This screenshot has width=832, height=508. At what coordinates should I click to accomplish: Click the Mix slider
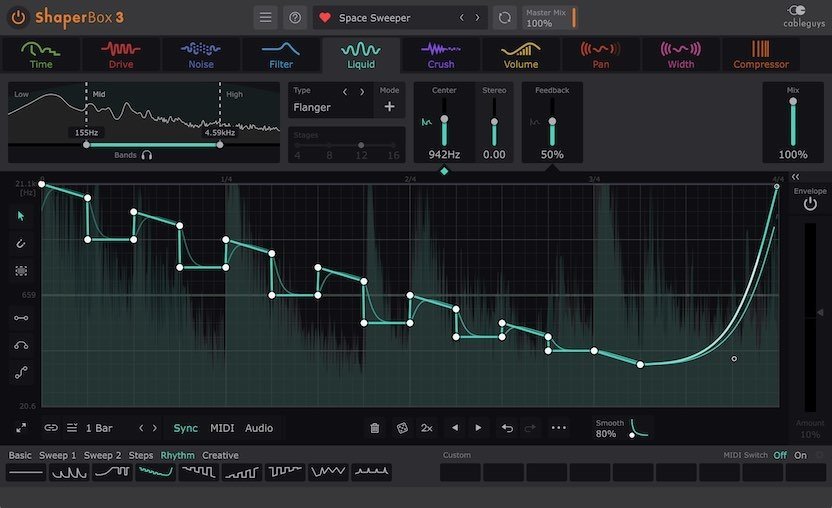click(793, 122)
